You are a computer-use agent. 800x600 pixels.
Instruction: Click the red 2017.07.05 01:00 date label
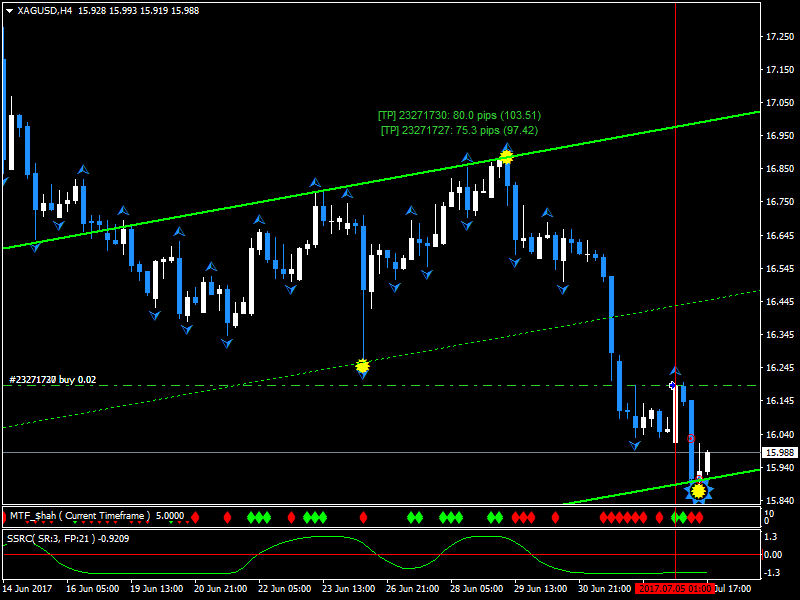(674, 589)
